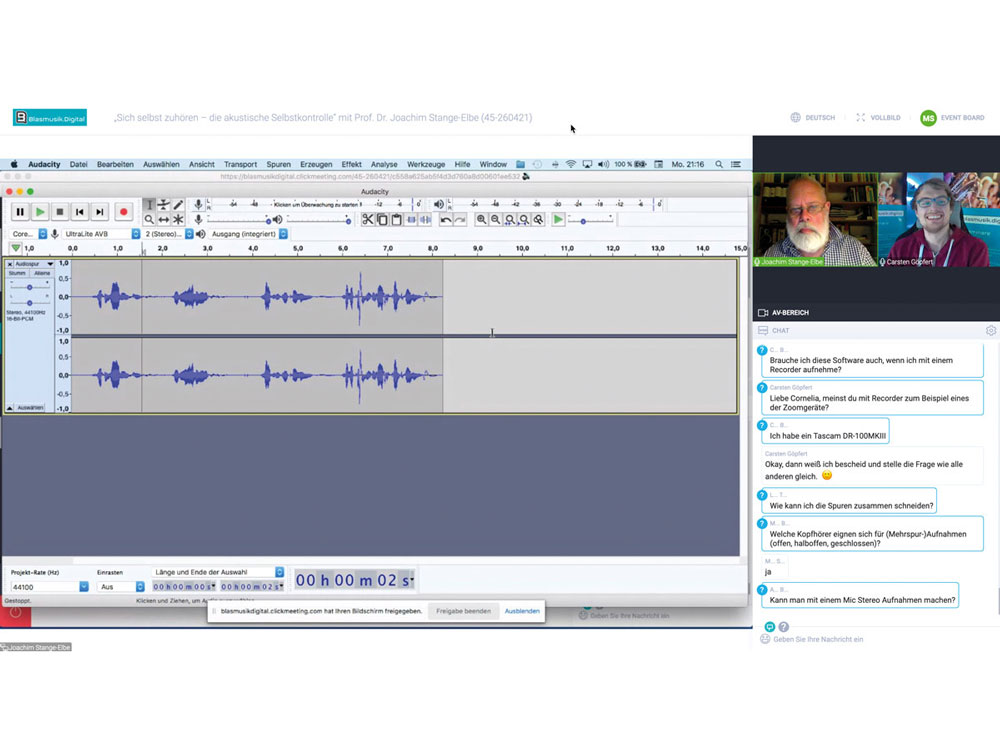Adjust the recording volume slider
The width and height of the screenshot is (1000, 750).
click(x=239, y=221)
